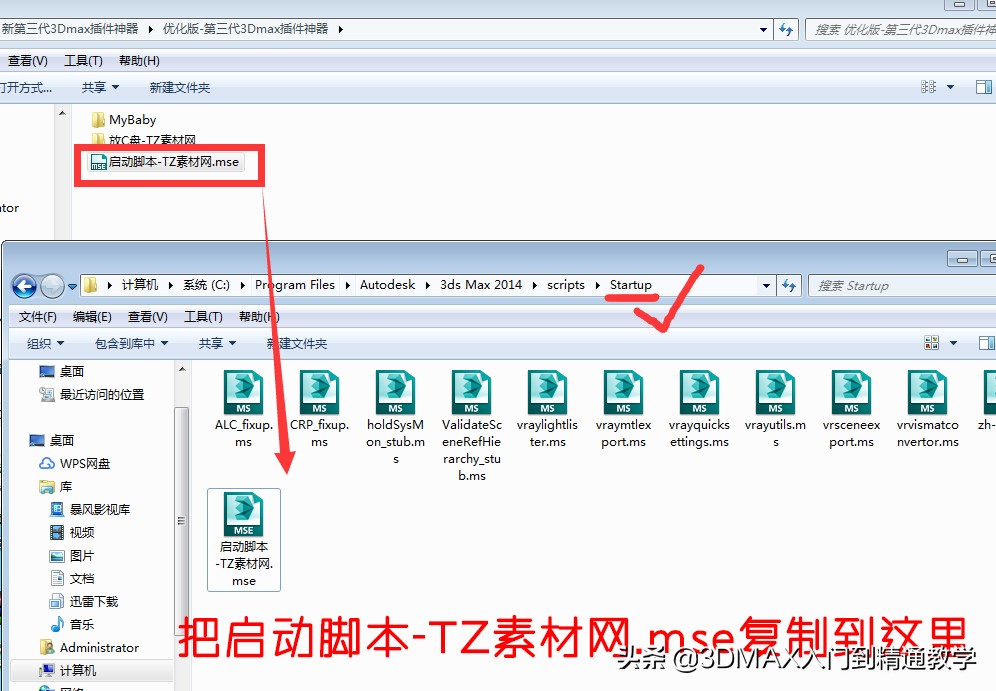Expand the 共享 dropdown in the back window

point(100,87)
